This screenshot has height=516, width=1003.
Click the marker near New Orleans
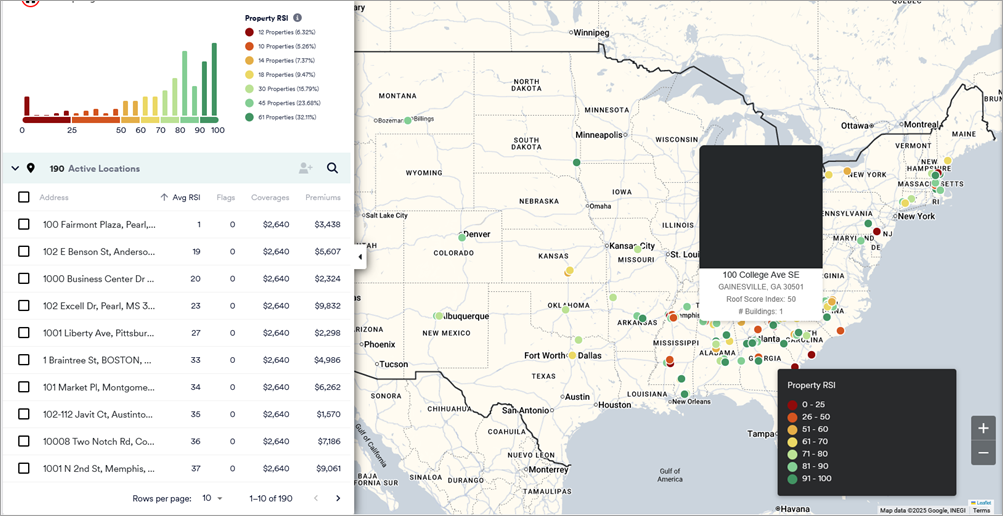pyautogui.click(x=684, y=394)
